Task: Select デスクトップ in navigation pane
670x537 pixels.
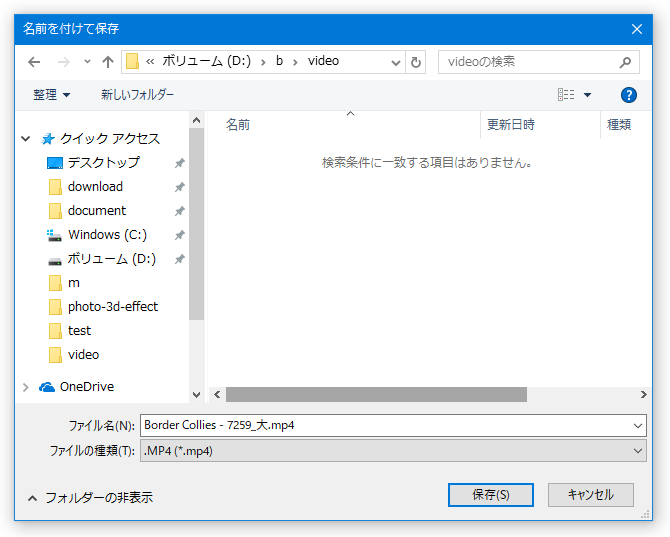Action: pos(104,163)
